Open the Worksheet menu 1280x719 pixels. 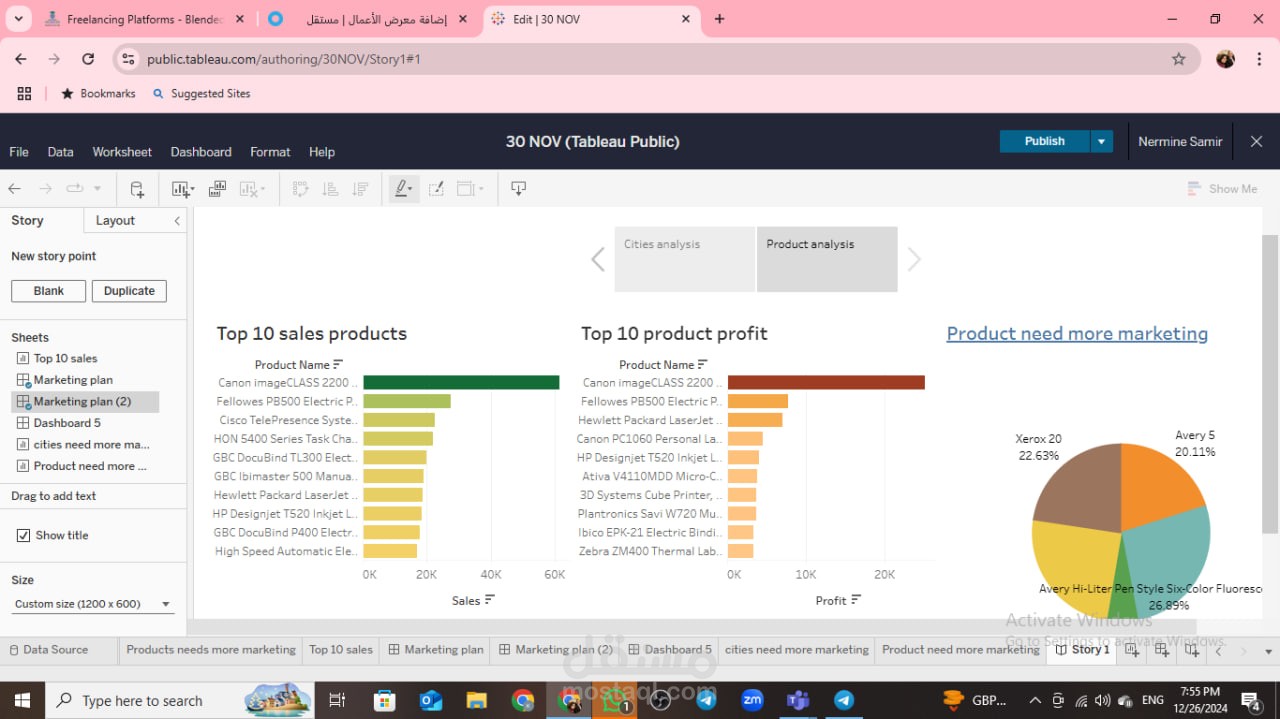[x=122, y=152]
